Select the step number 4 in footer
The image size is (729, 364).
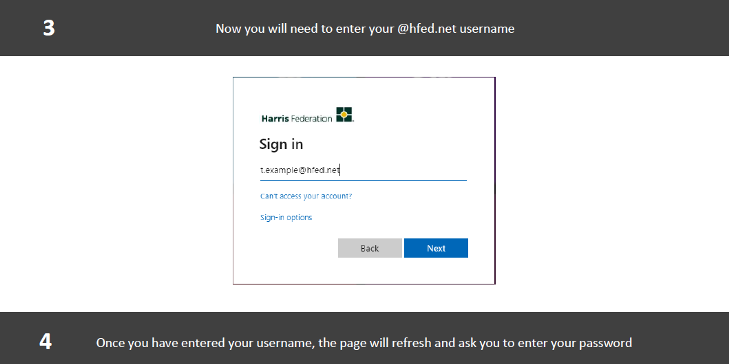(x=45, y=343)
